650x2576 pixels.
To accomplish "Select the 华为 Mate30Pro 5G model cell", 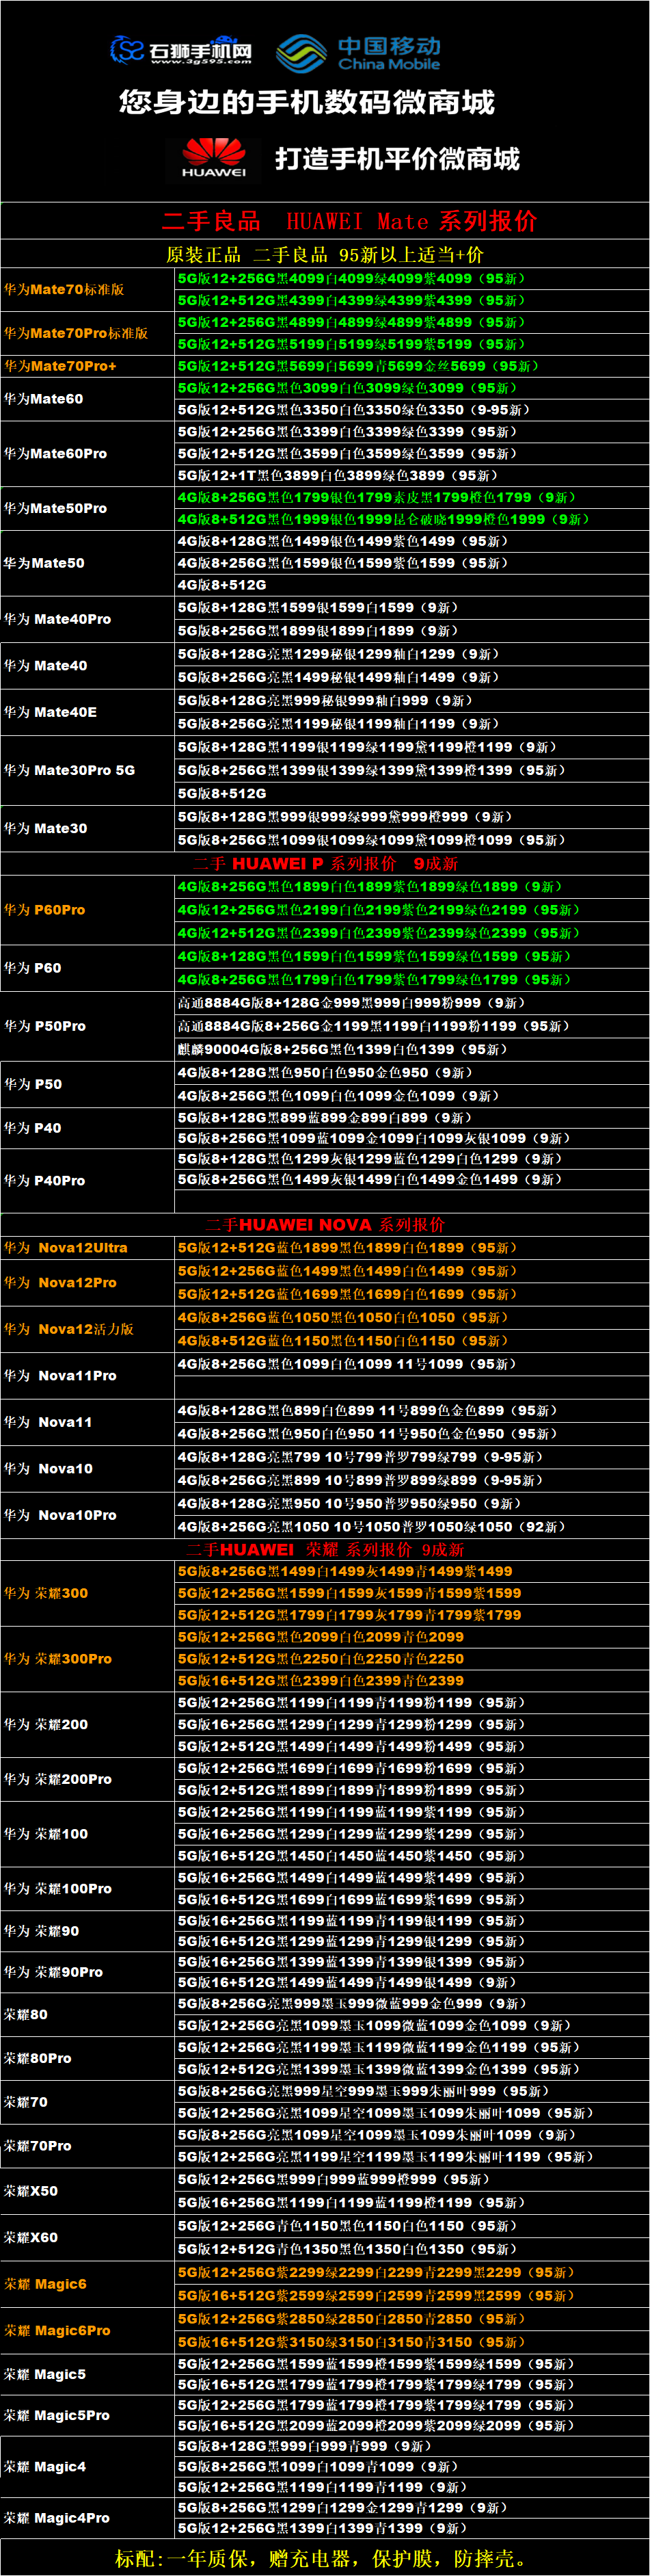I will (x=88, y=770).
